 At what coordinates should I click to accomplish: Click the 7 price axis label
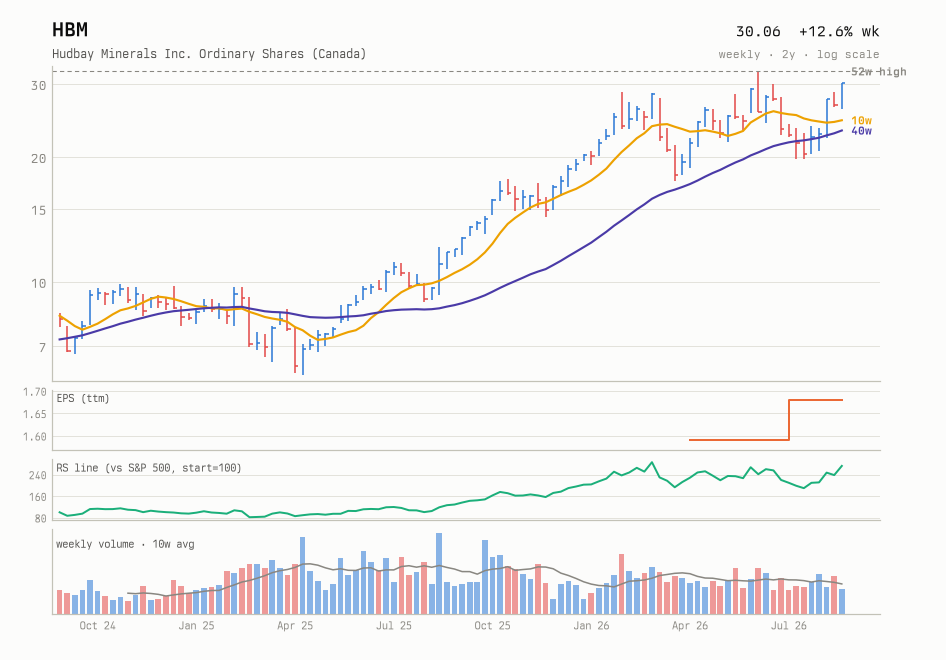[42, 347]
